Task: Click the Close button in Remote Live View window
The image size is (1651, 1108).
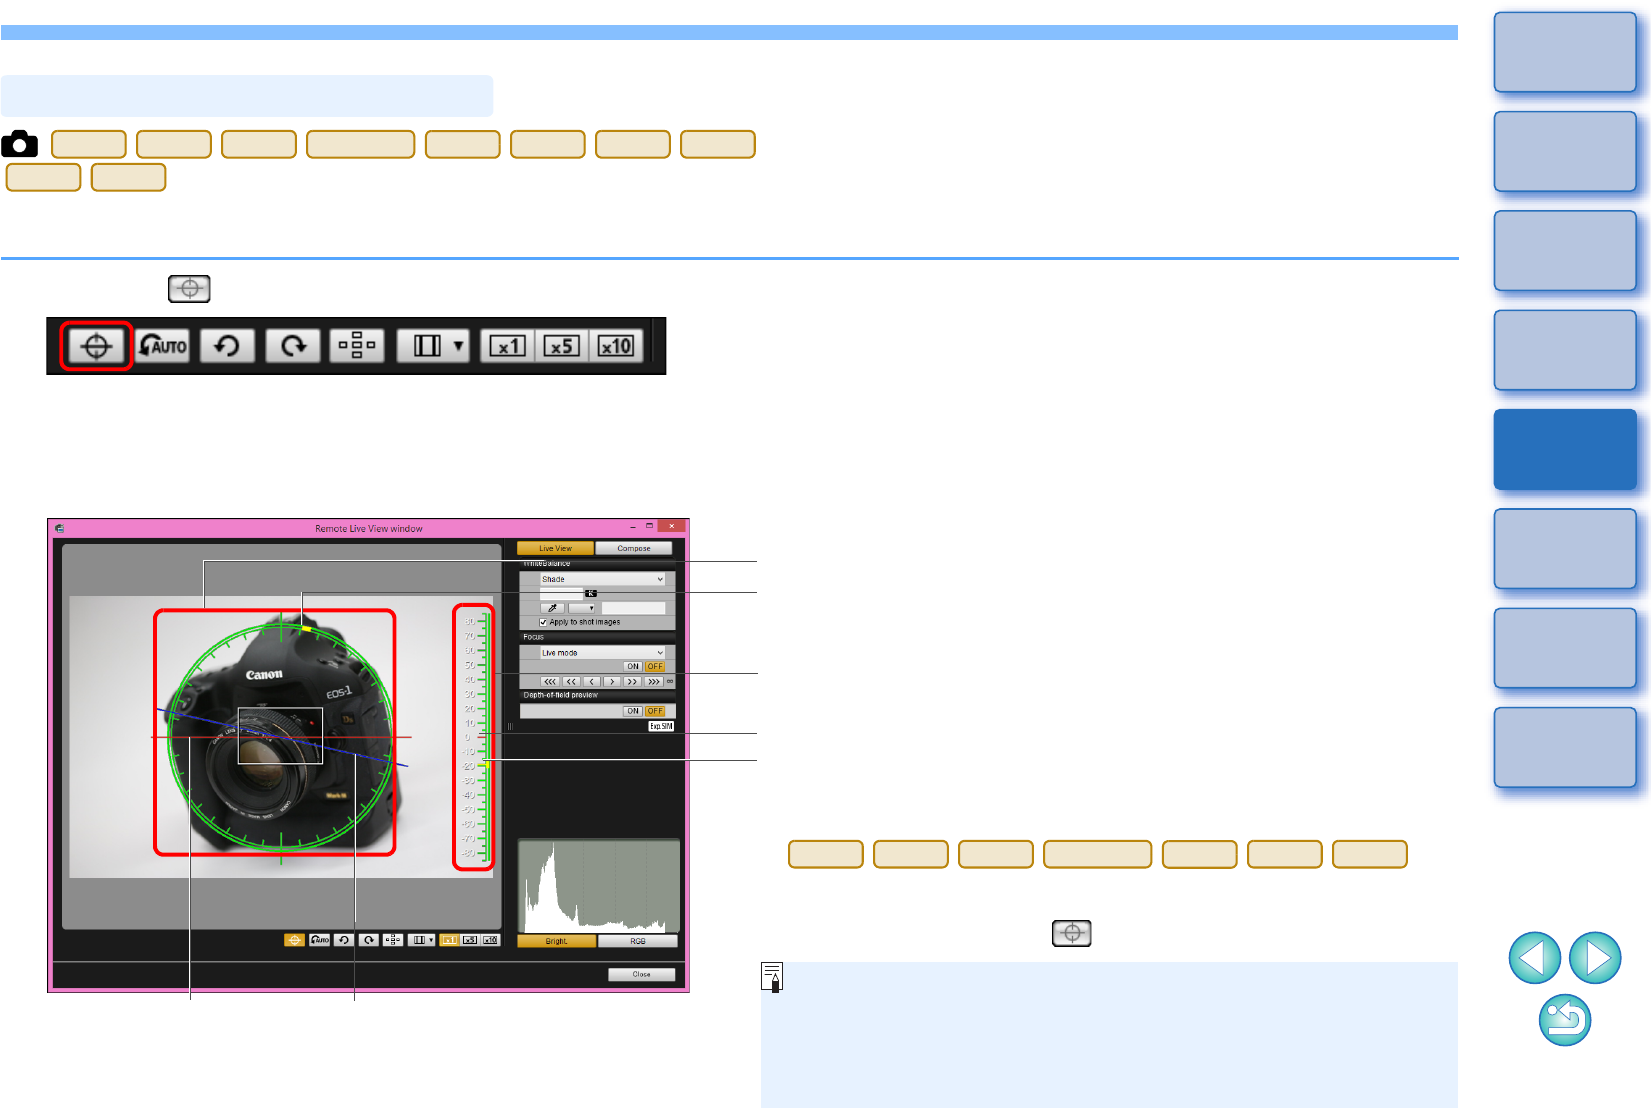Action: (641, 974)
